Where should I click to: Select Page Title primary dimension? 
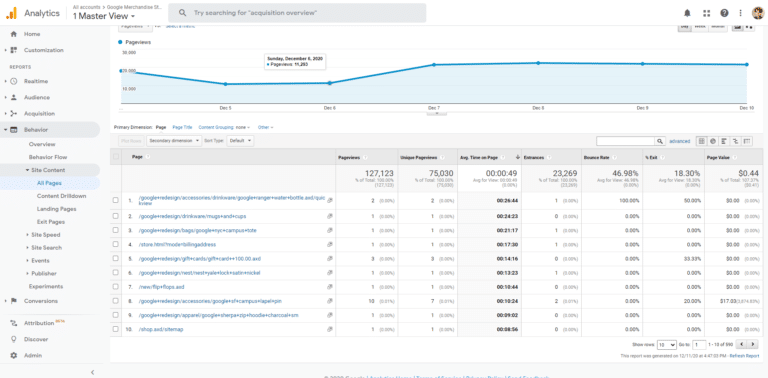point(182,127)
